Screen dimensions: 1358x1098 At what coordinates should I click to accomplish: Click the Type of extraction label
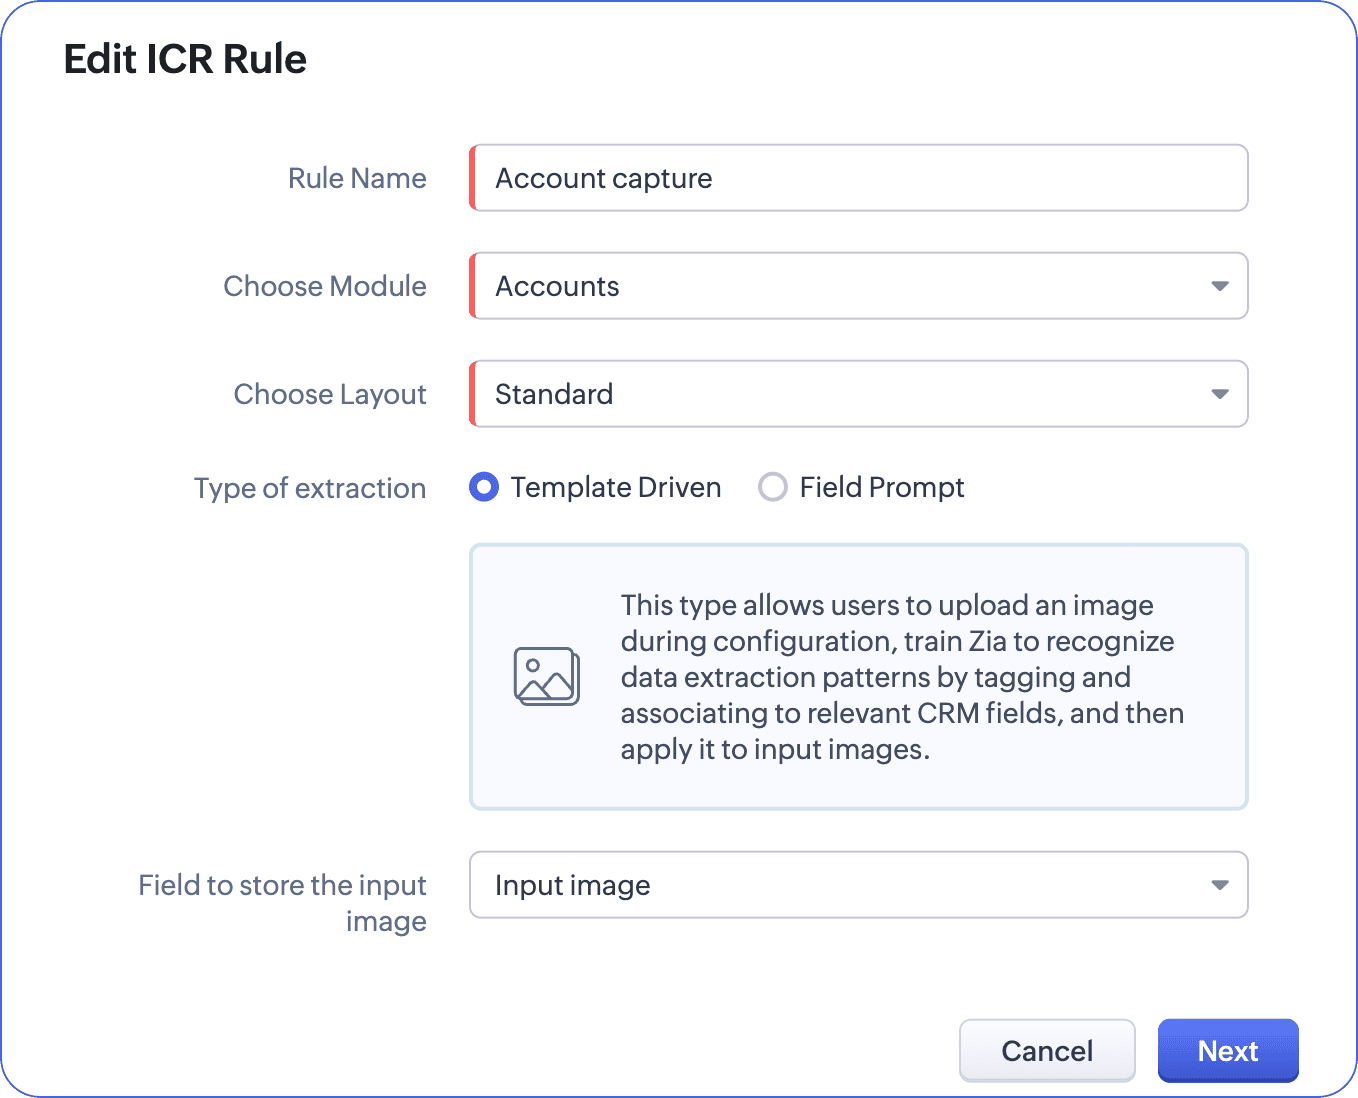pyautogui.click(x=310, y=488)
